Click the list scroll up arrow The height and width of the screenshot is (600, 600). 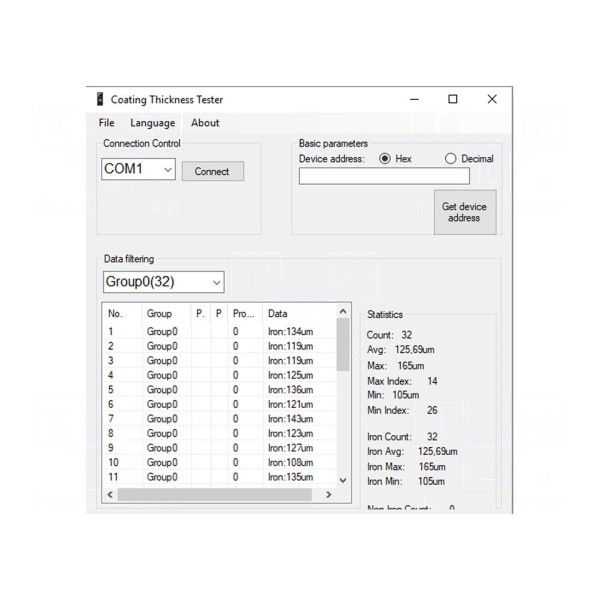(343, 312)
